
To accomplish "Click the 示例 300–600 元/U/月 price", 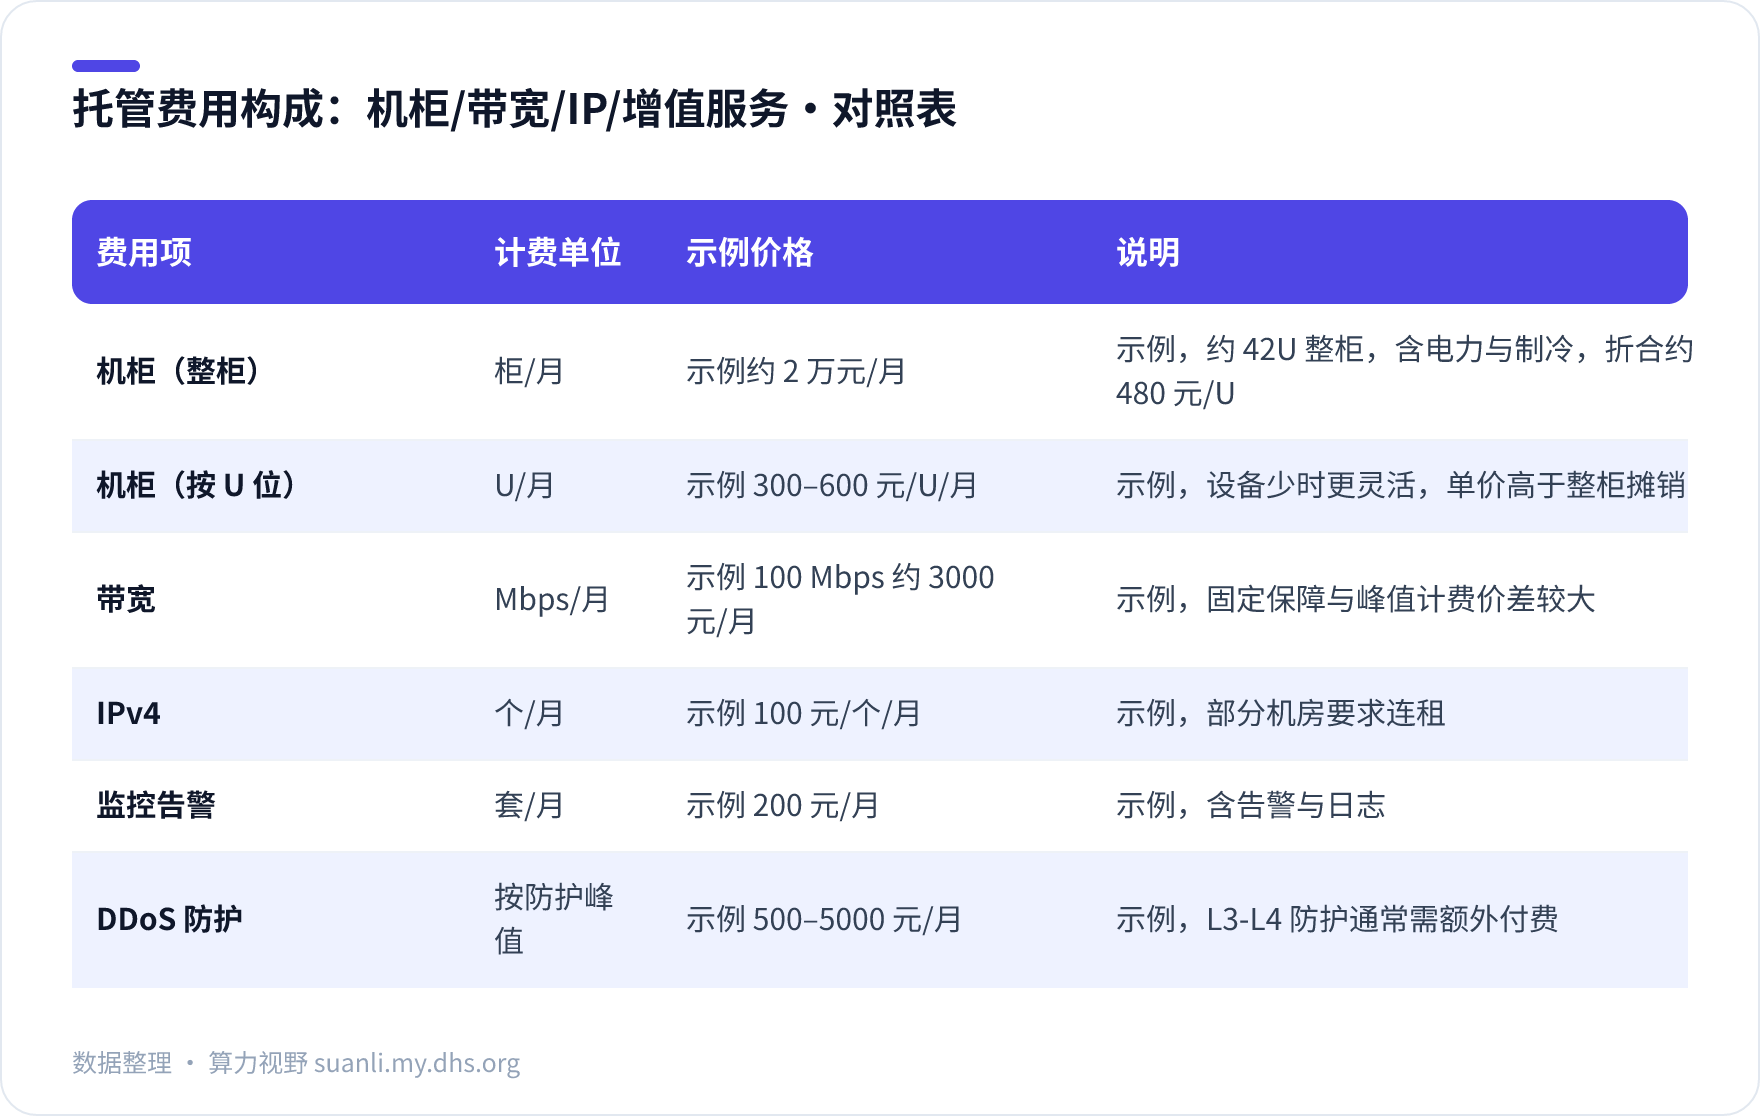I will [x=832, y=485].
